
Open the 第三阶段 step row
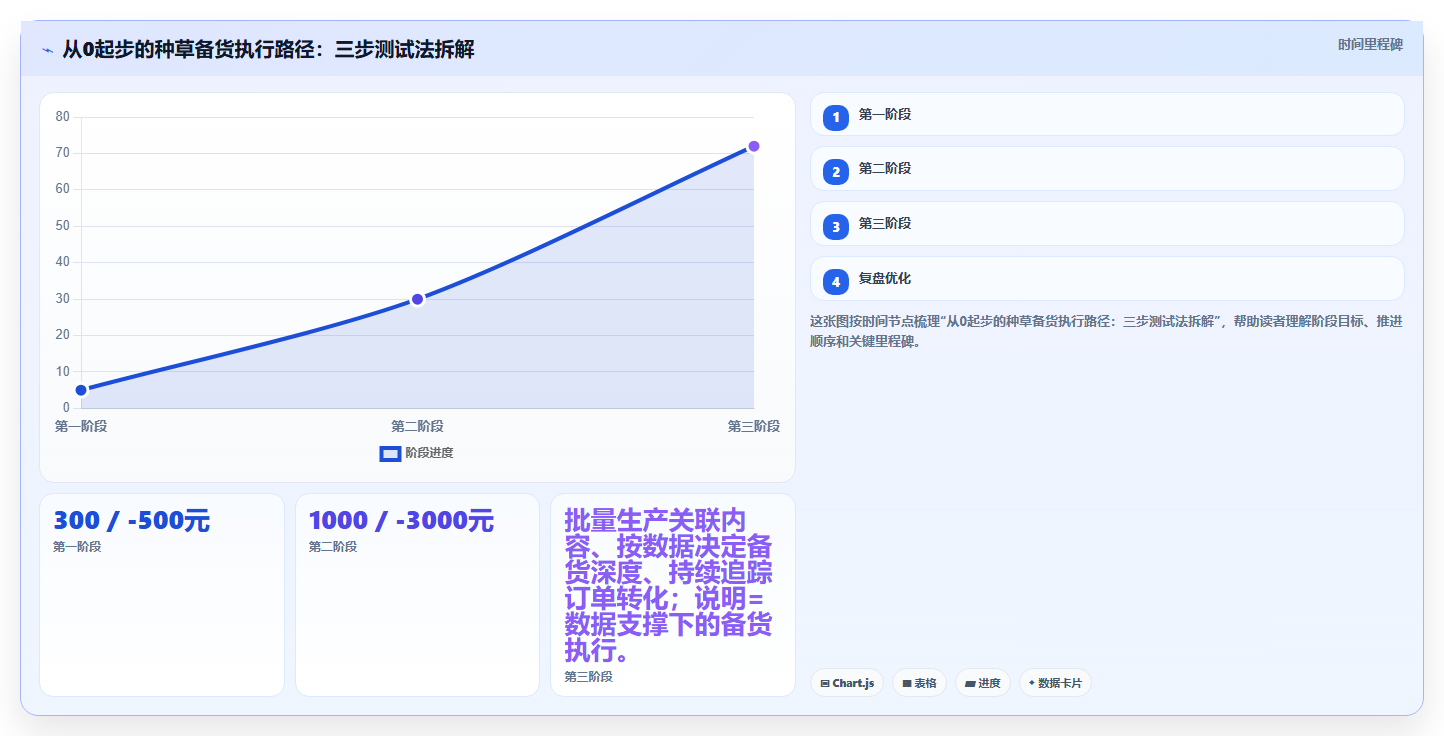coord(1107,223)
